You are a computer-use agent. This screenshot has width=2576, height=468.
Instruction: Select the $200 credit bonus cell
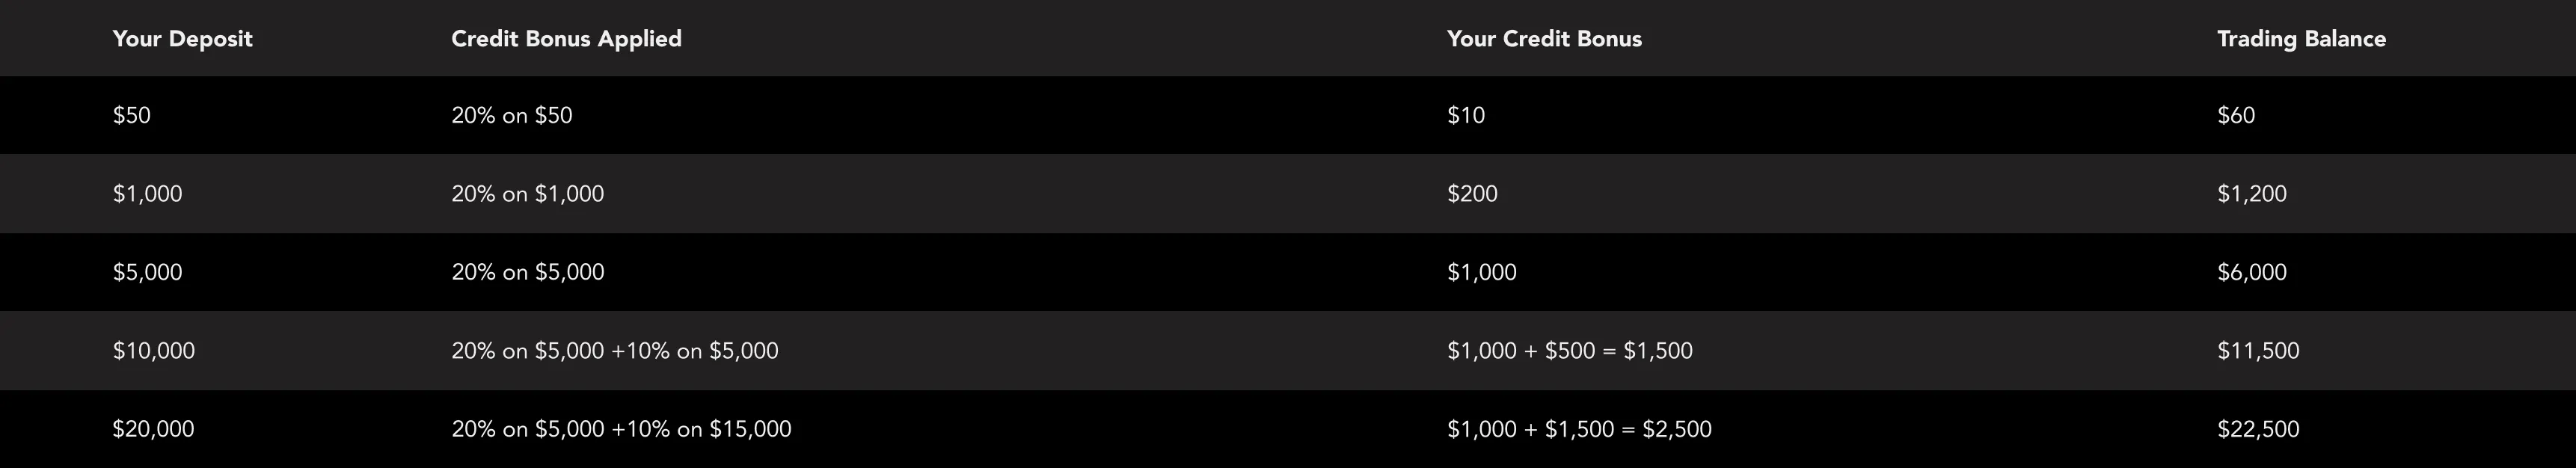[1472, 194]
